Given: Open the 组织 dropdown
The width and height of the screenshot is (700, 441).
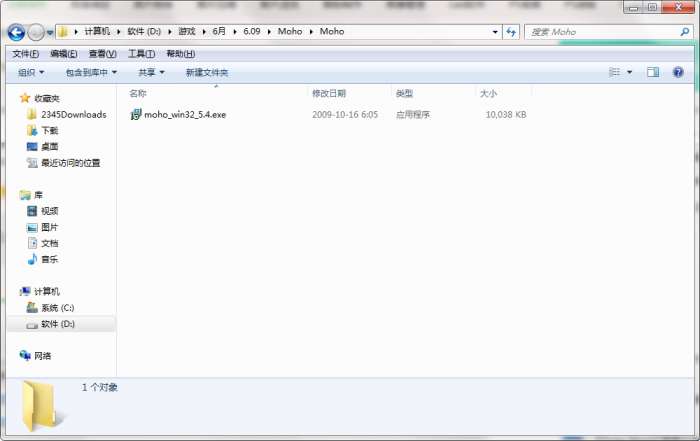Looking at the screenshot, I should click(31, 72).
